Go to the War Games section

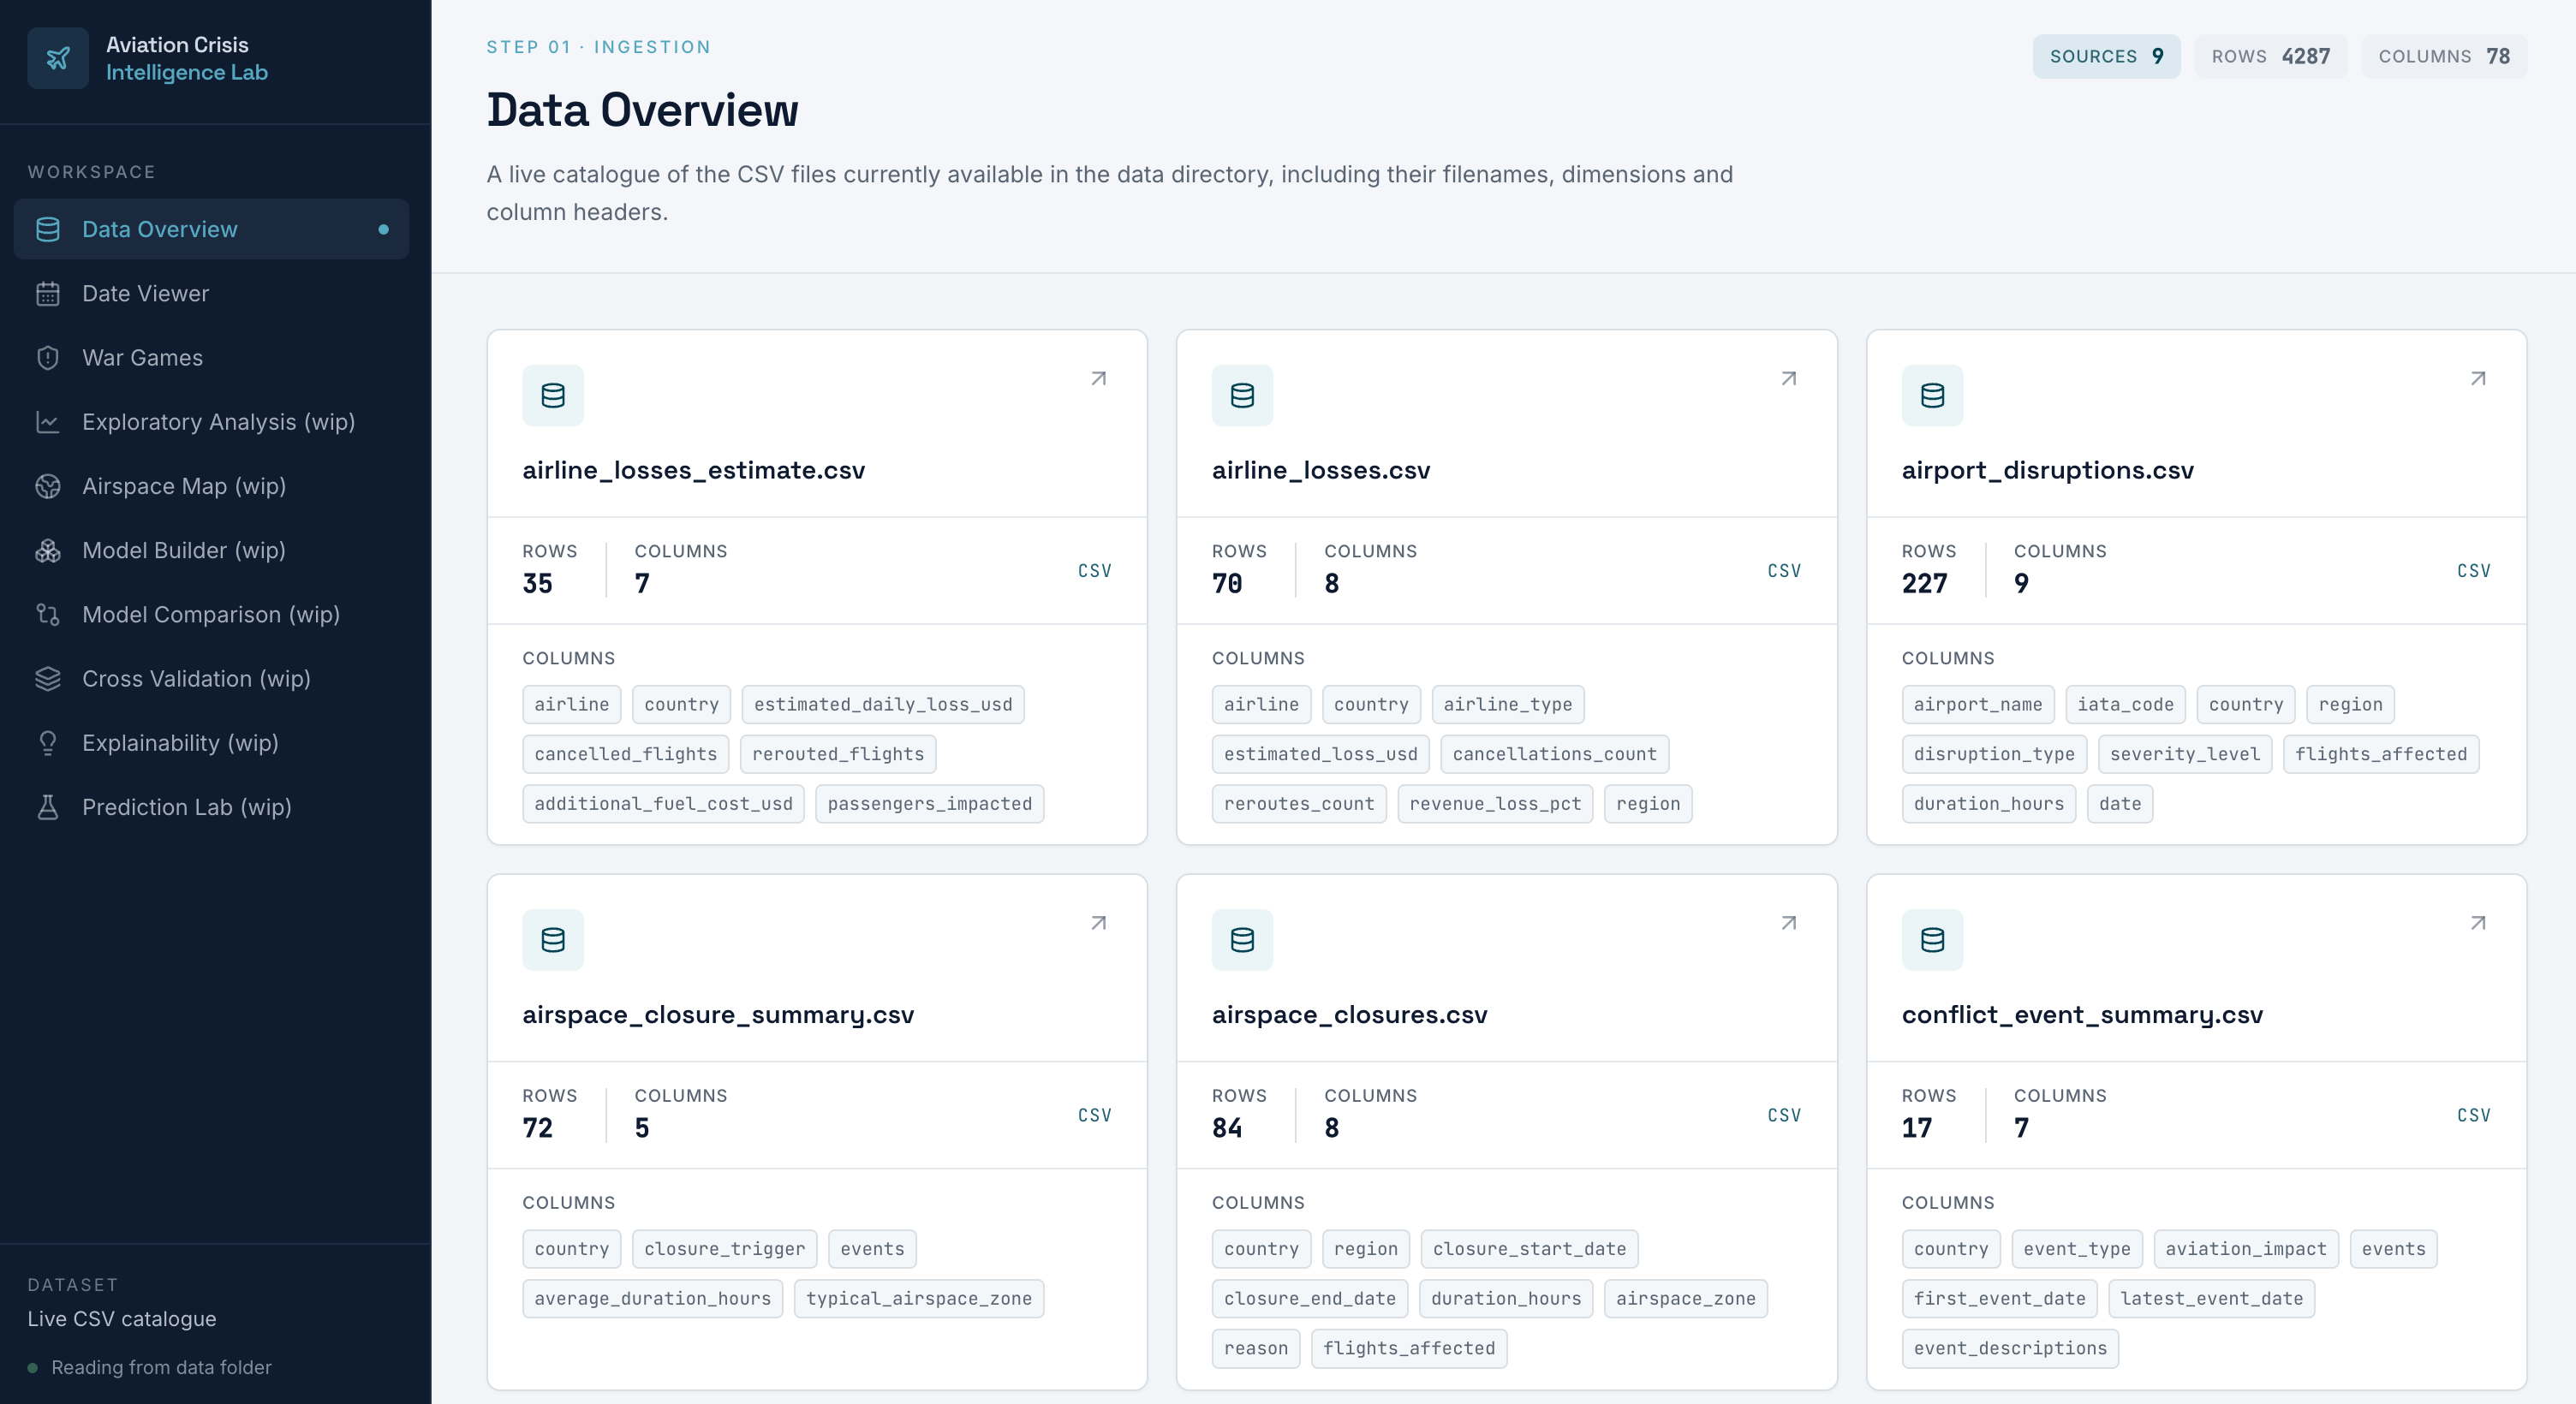click(211, 357)
